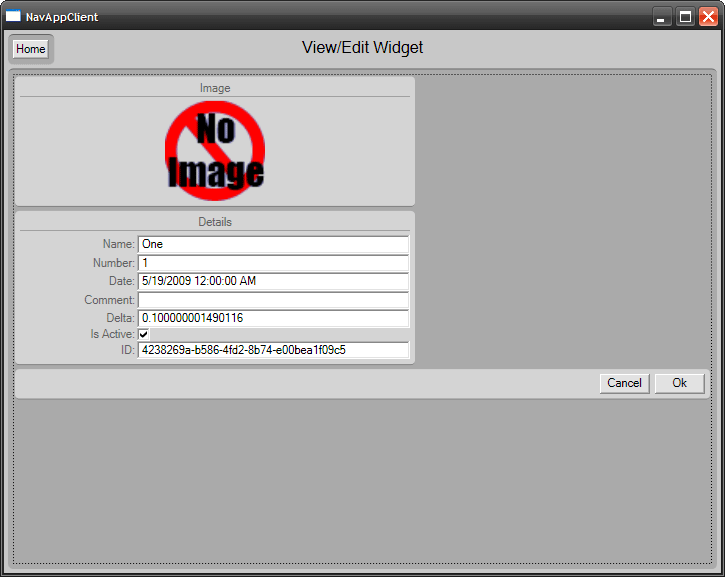The width and height of the screenshot is (725, 577).
Task: Confirm changes with the Ok button
Action: pyautogui.click(x=679, y=383)
